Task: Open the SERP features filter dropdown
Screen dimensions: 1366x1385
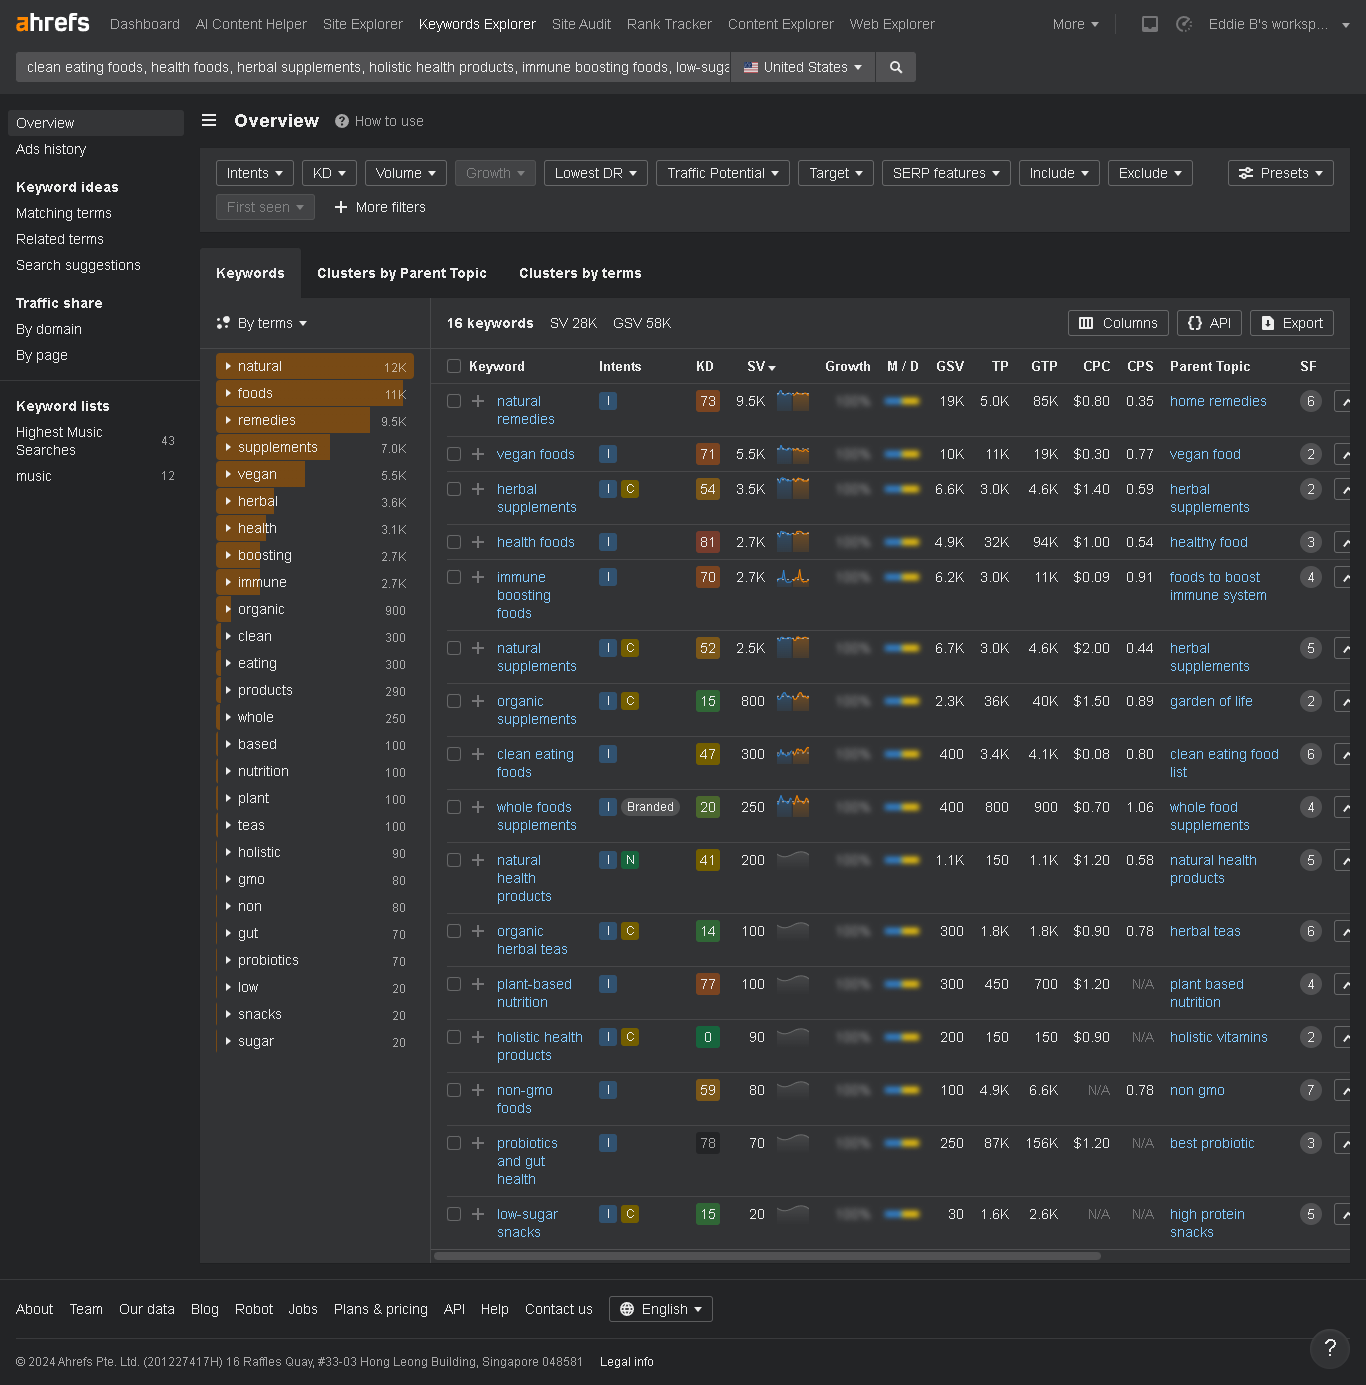Action: [x=946, y=173]
